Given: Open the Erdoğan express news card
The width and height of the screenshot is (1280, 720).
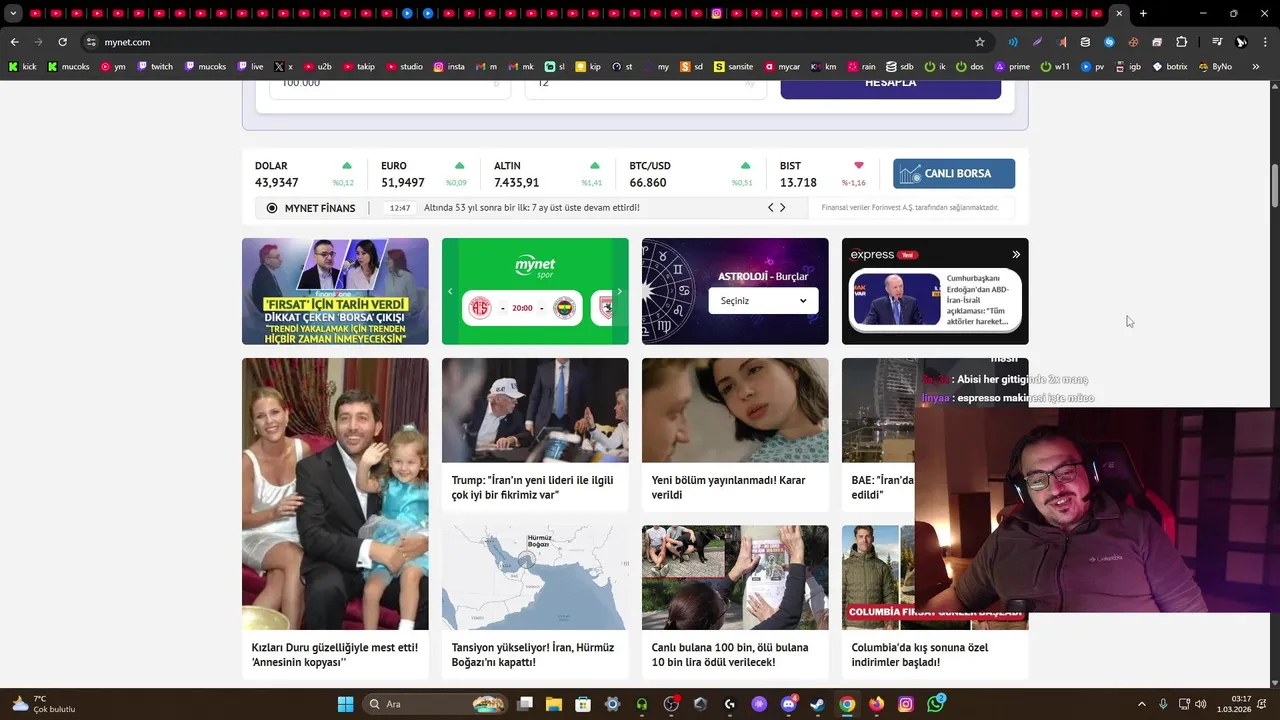Looking at the screenshot, I should click(x=935, y=300).
